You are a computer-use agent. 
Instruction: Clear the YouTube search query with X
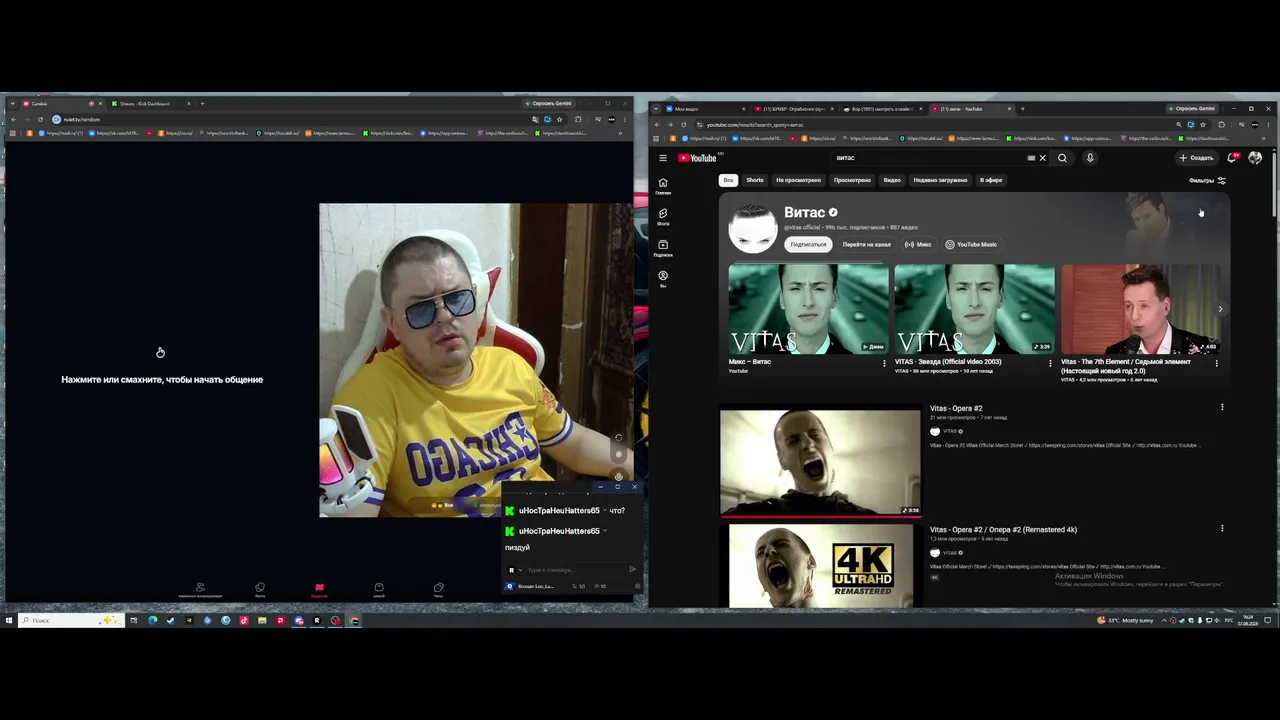(1042, 158)
